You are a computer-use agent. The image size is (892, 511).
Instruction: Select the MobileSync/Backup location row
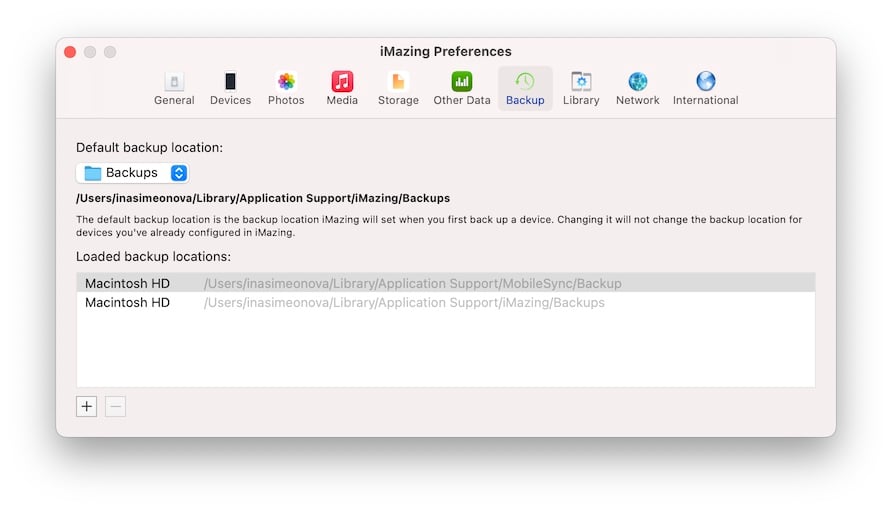(445, 283)
